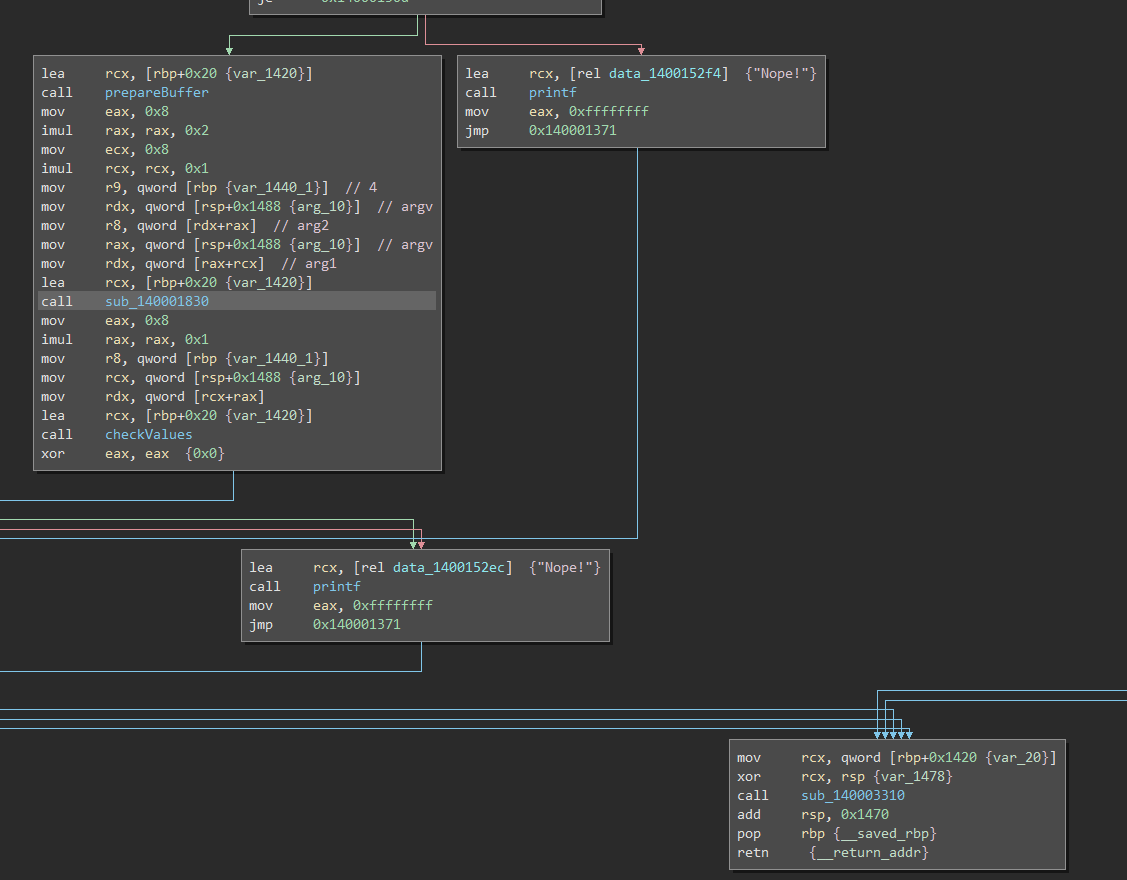Open the data_1400152ec data reference

point(448,567)
